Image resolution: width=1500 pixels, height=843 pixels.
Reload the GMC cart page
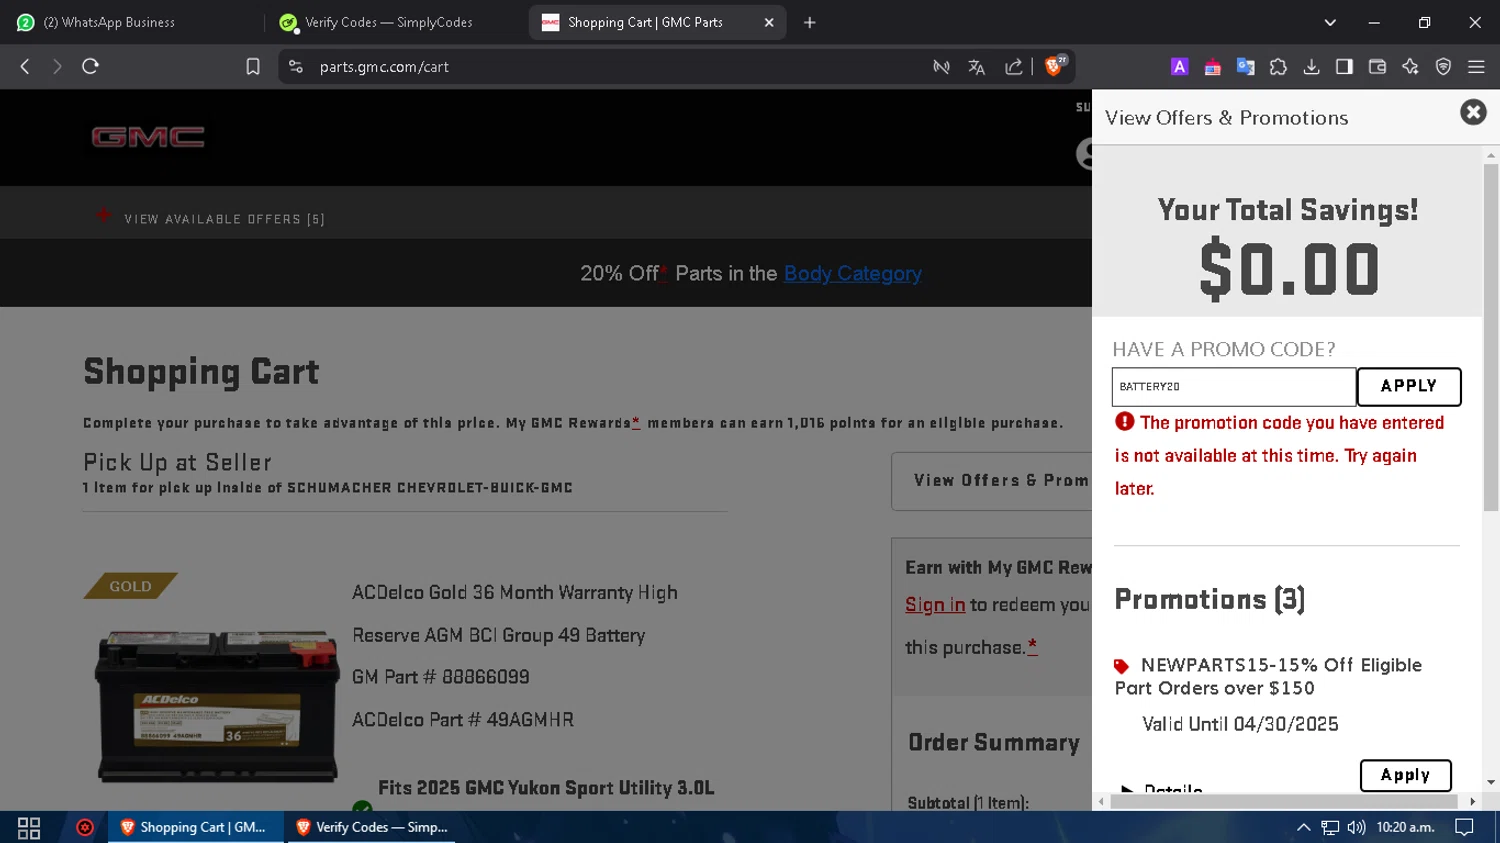pos(91,66)
